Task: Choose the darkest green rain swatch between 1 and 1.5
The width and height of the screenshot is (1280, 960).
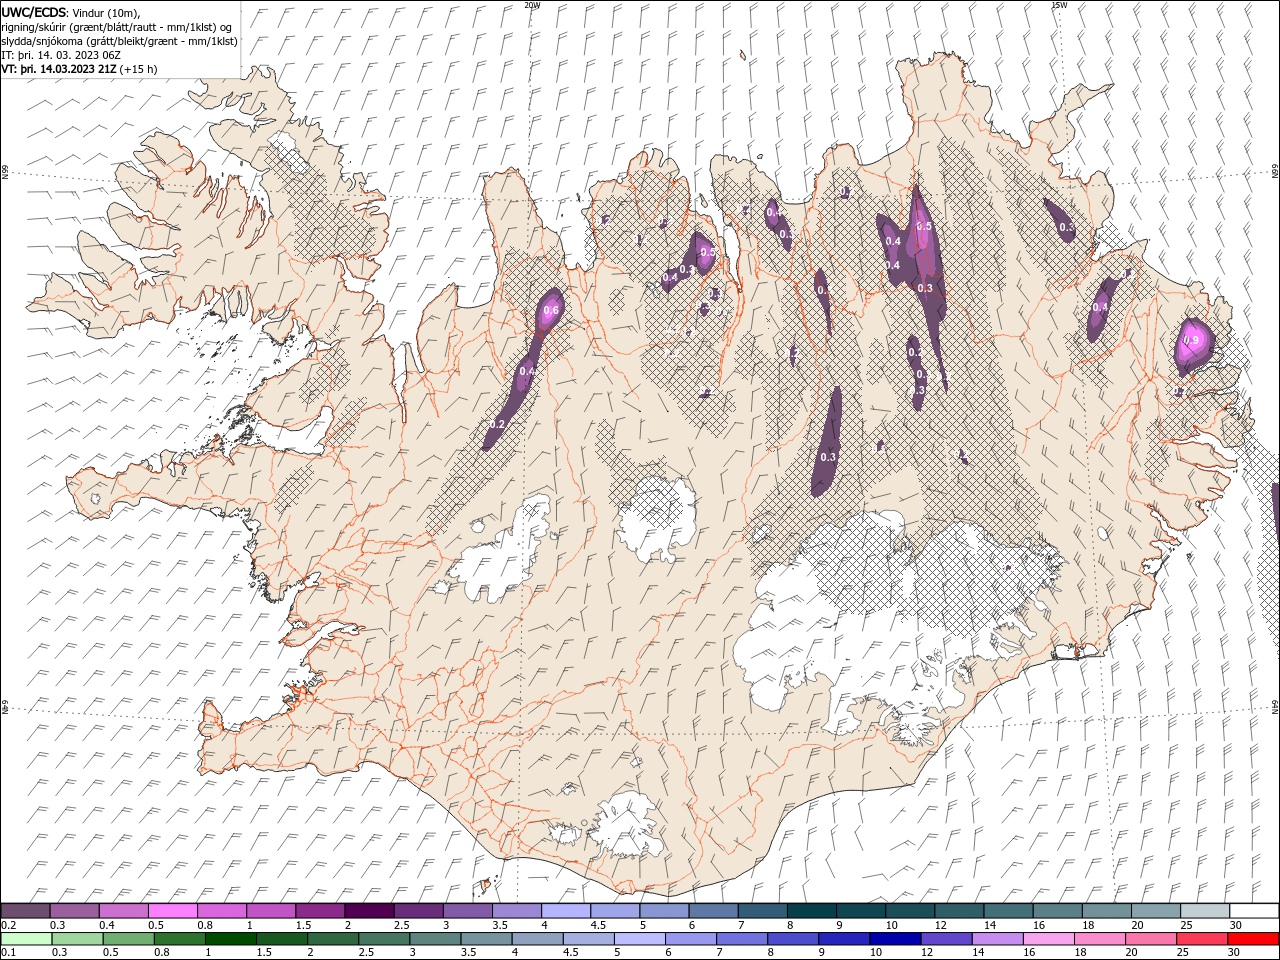Action: pos(230,939)
